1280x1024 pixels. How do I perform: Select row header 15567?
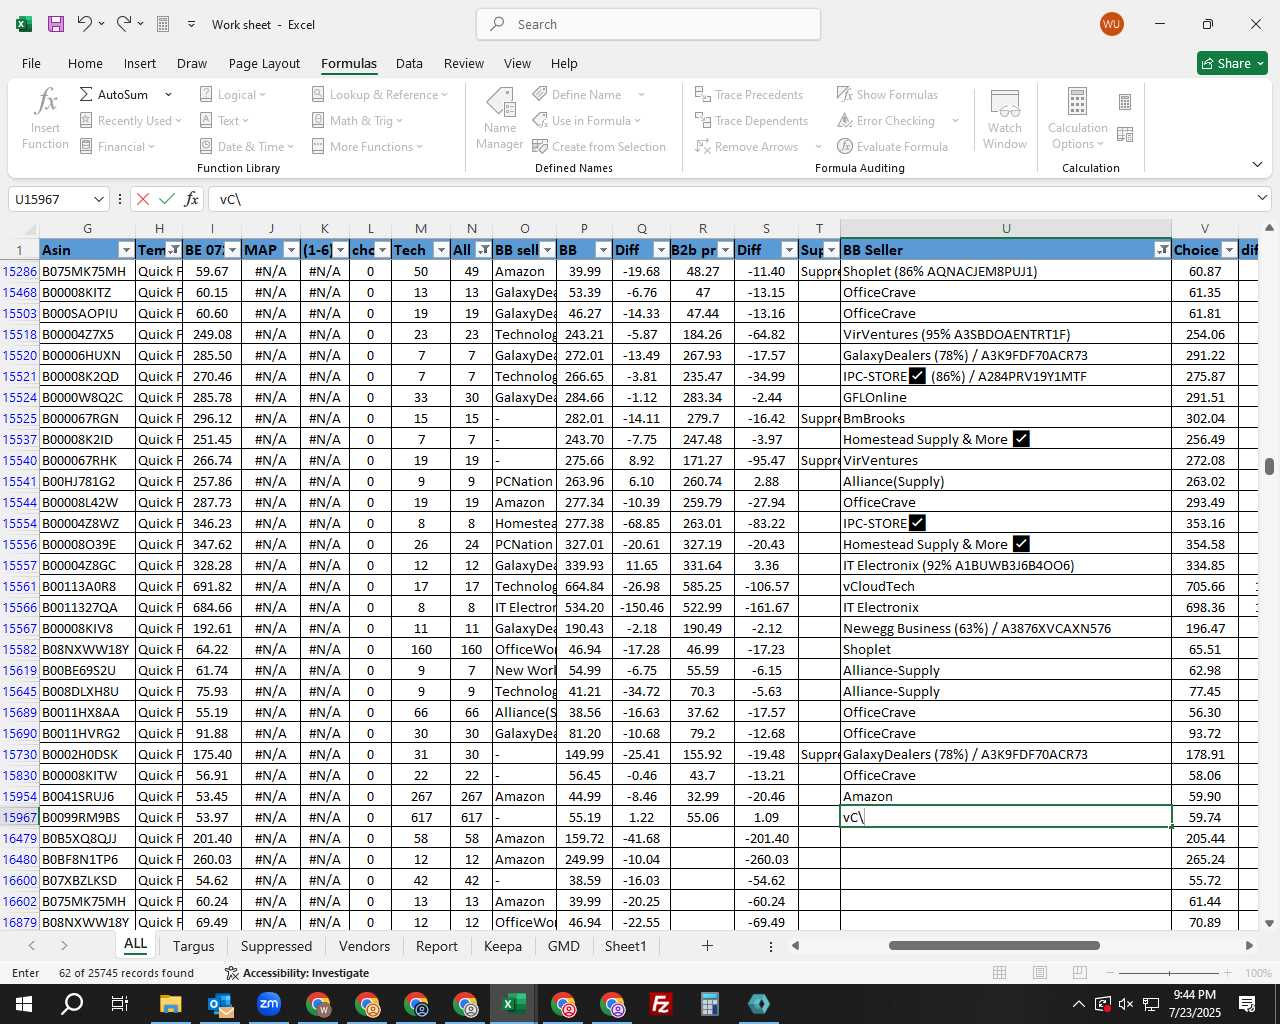click(x=19, y=628)
